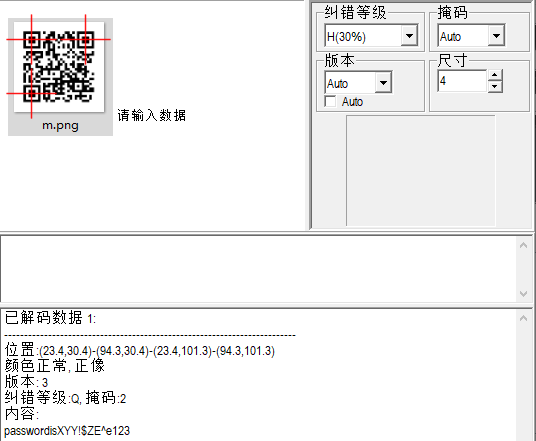Decrease 尺寸 value with down arrow
The height and width of the screenshot is (441, 536).
[495, 86]
